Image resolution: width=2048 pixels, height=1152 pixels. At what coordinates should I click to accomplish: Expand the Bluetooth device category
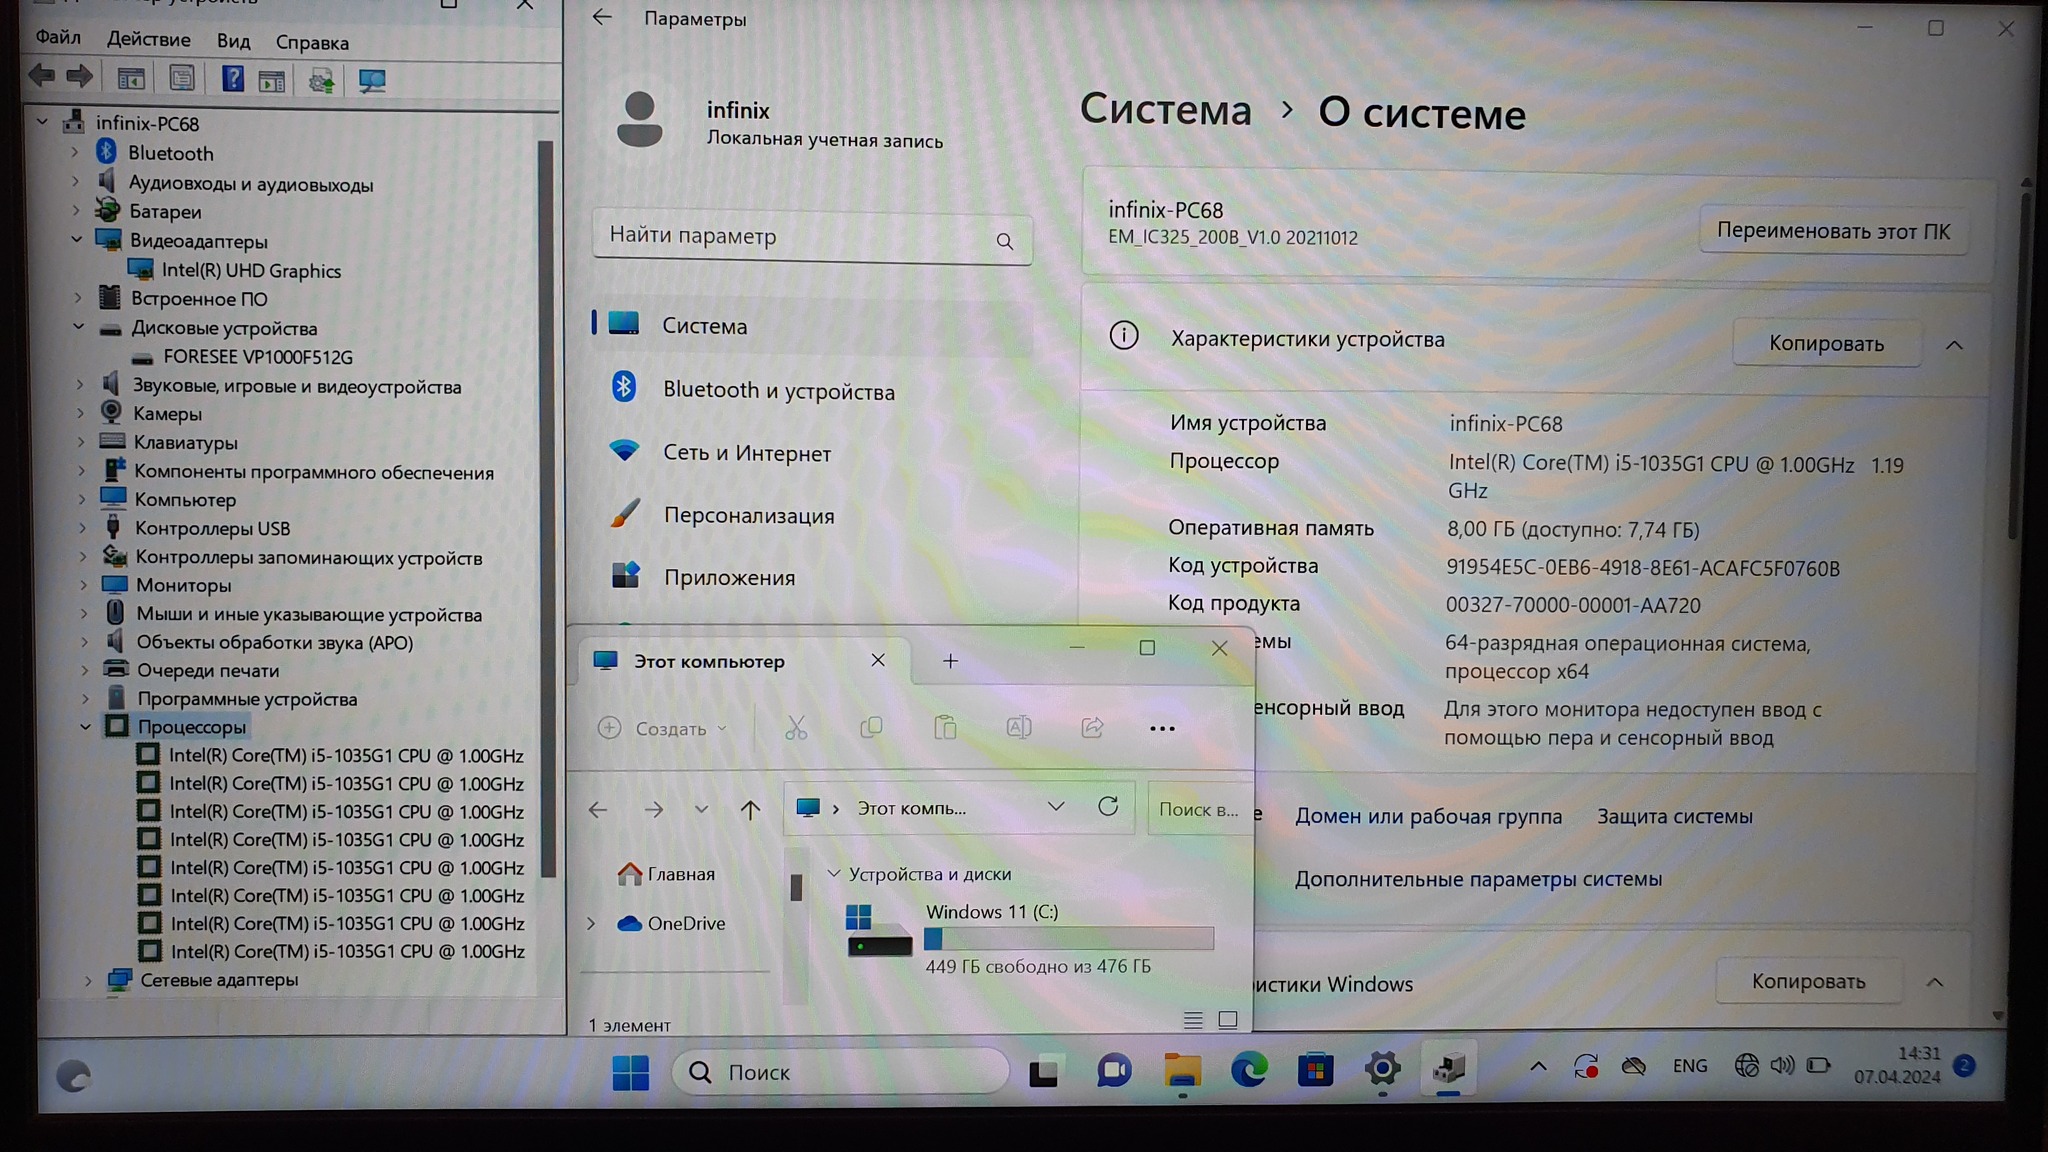coord(75,153)
